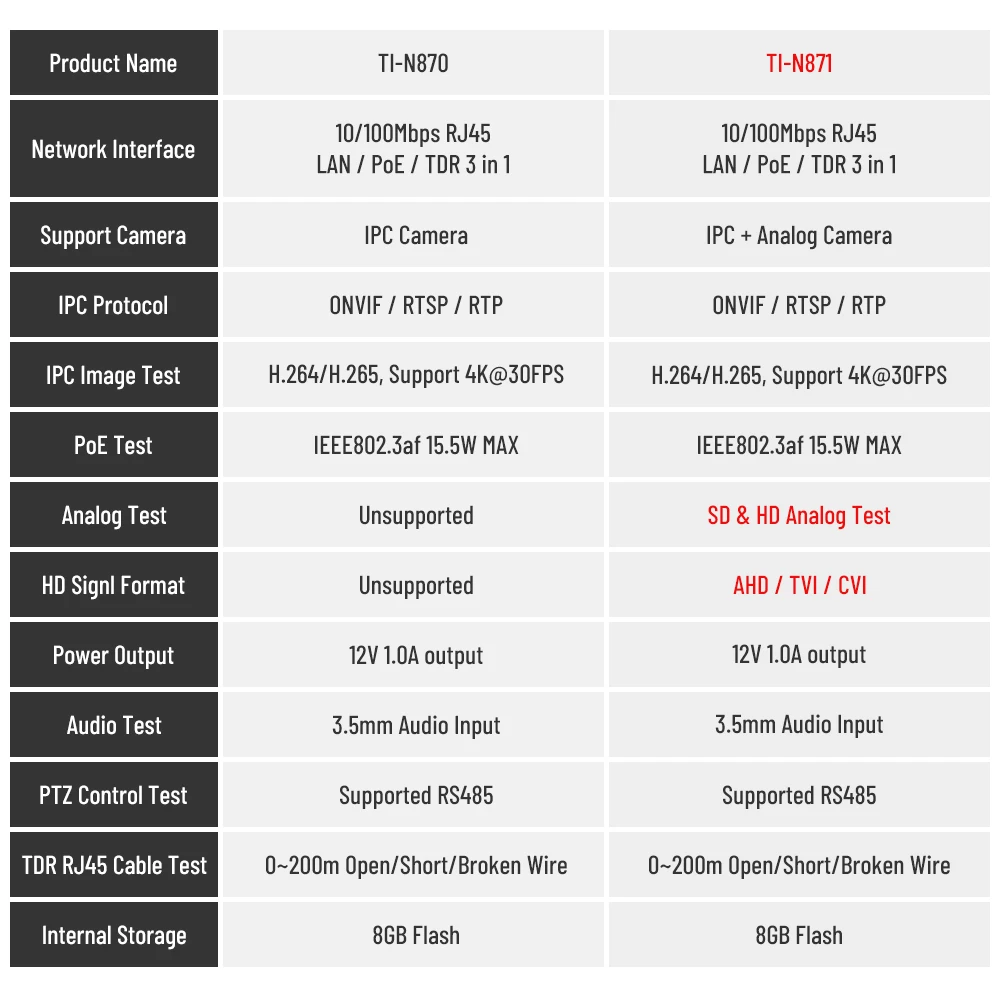Viewport: 1000px width, 1000px height.
Task: Click the TDR RJ45 Cable Test label
Action: click(x=113, y=866)
